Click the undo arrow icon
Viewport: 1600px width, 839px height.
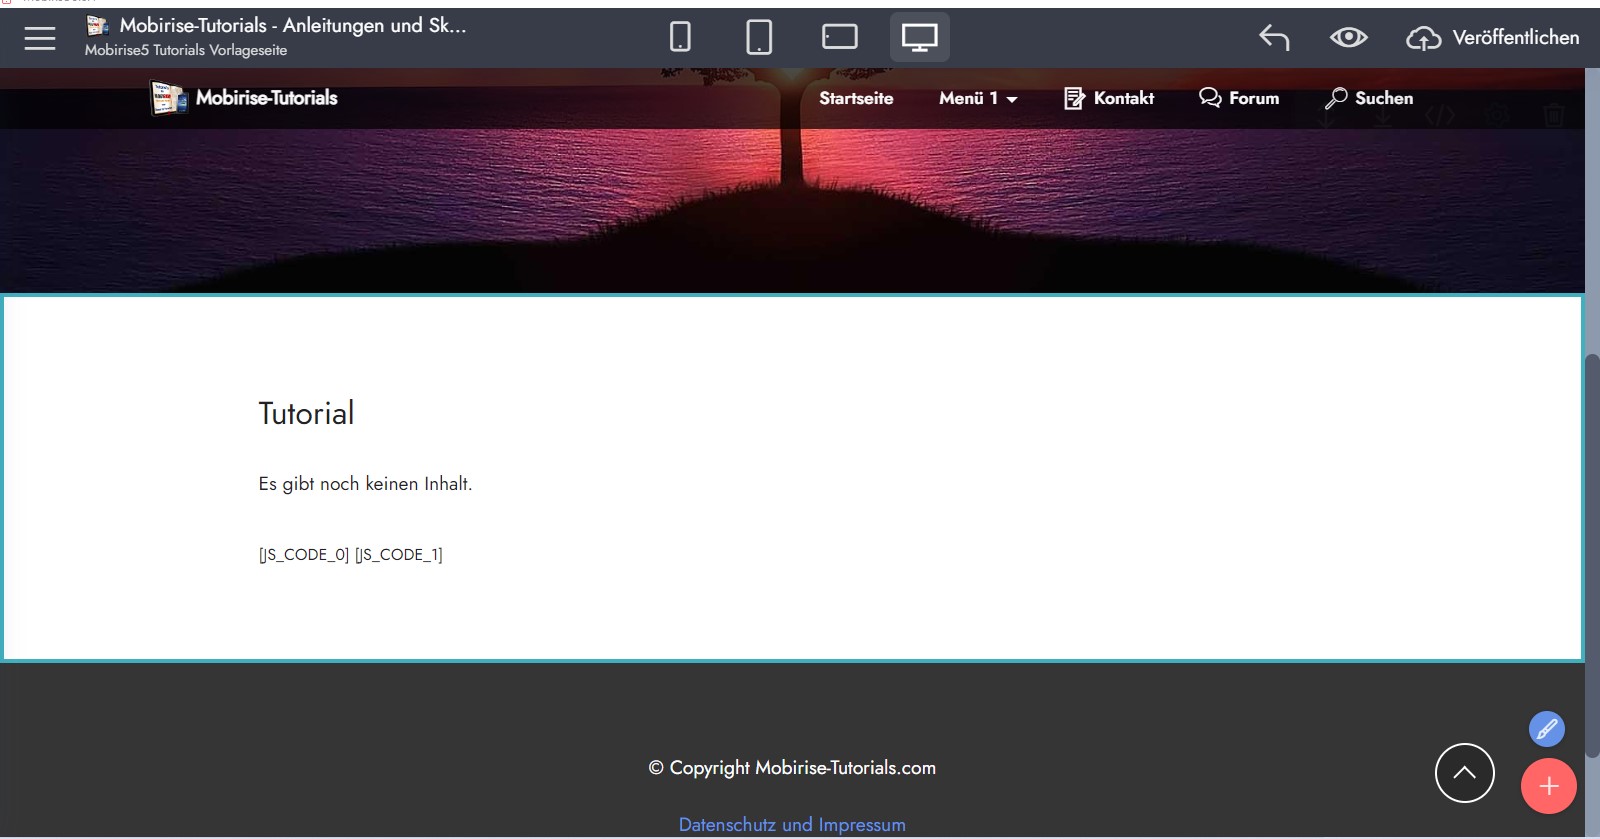coord(1274,38)
